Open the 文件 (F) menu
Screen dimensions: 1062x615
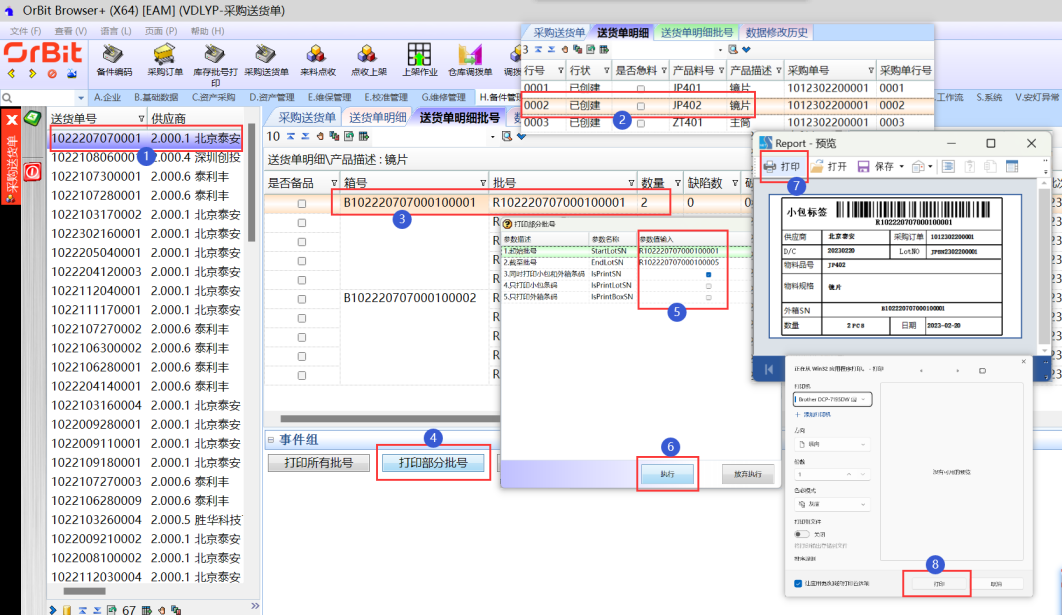(25, 31)
